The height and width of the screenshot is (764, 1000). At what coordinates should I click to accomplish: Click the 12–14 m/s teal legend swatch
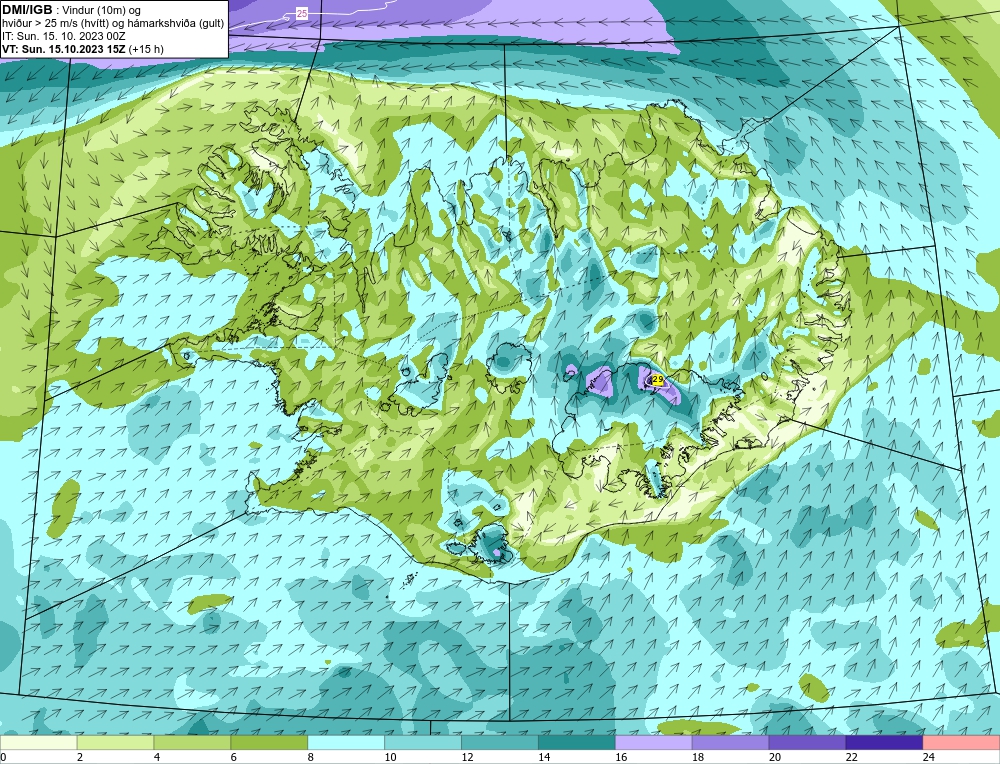[499, 743]
